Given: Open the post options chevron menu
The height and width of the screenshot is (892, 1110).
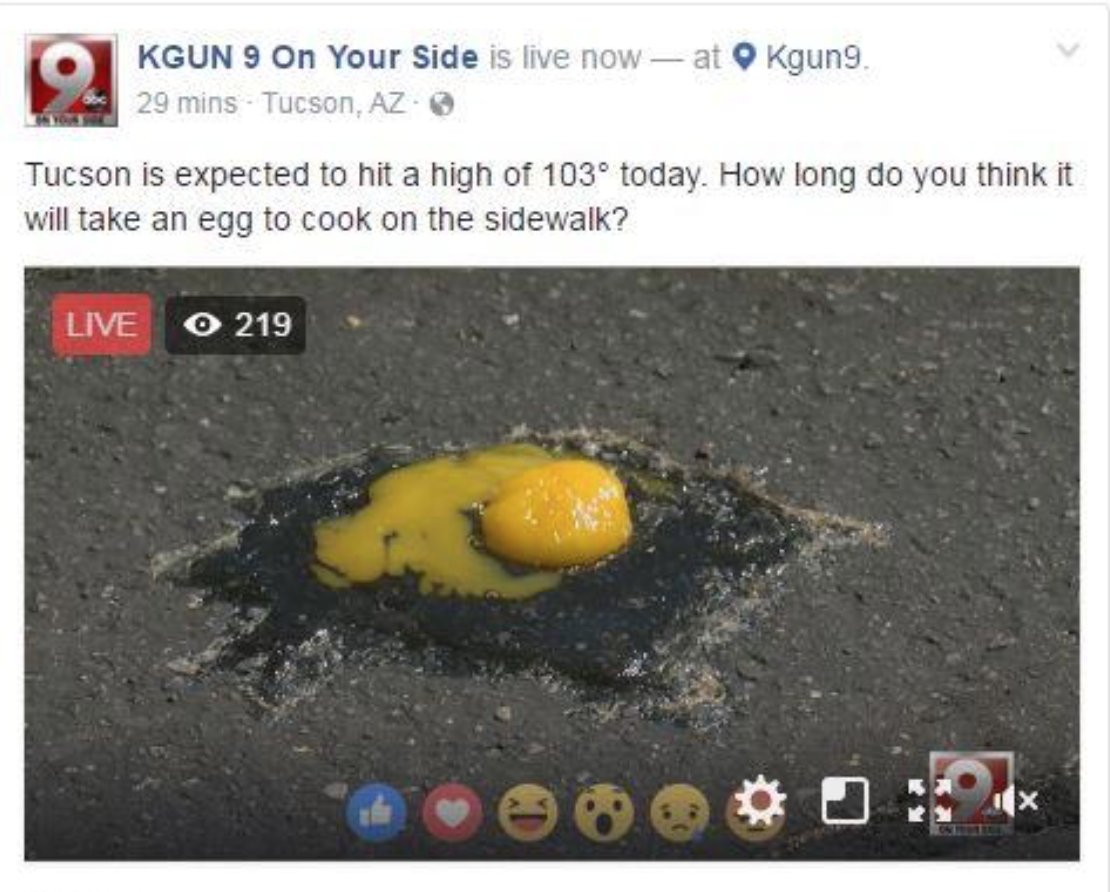Looking at the screenshot, I should point(1068,50).
